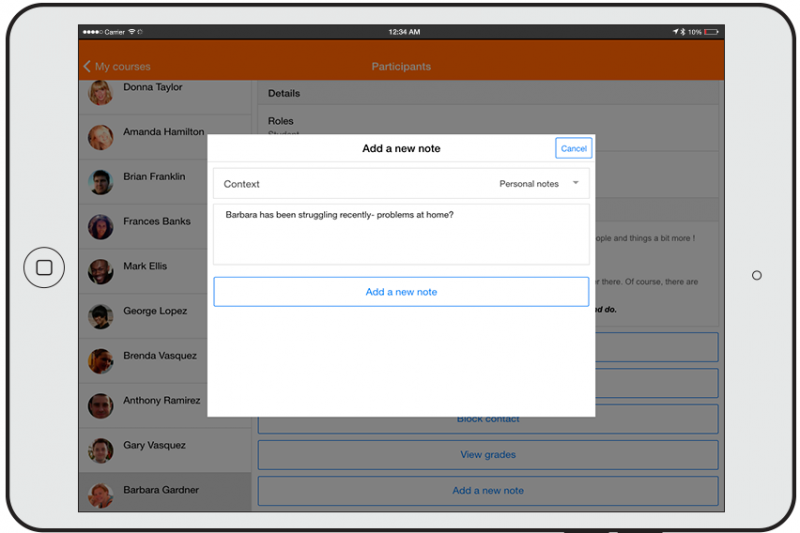The width and height of the screenshot is (800, 533).
Task: Submit with the dialog's Add a new note button
Action: [x=401, y=292]
